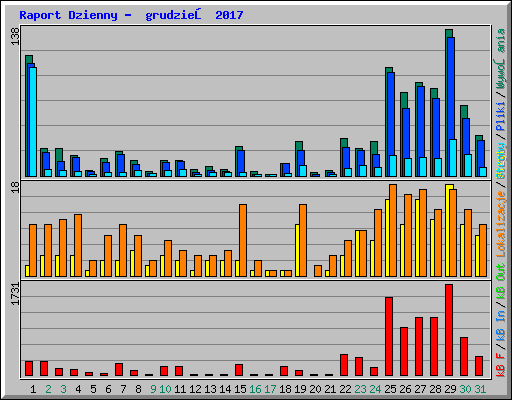Screen dimensions: 512x400
Task: Click day label 3 on the x-axis
Action: pyautogui.click(x=63, y=389)
